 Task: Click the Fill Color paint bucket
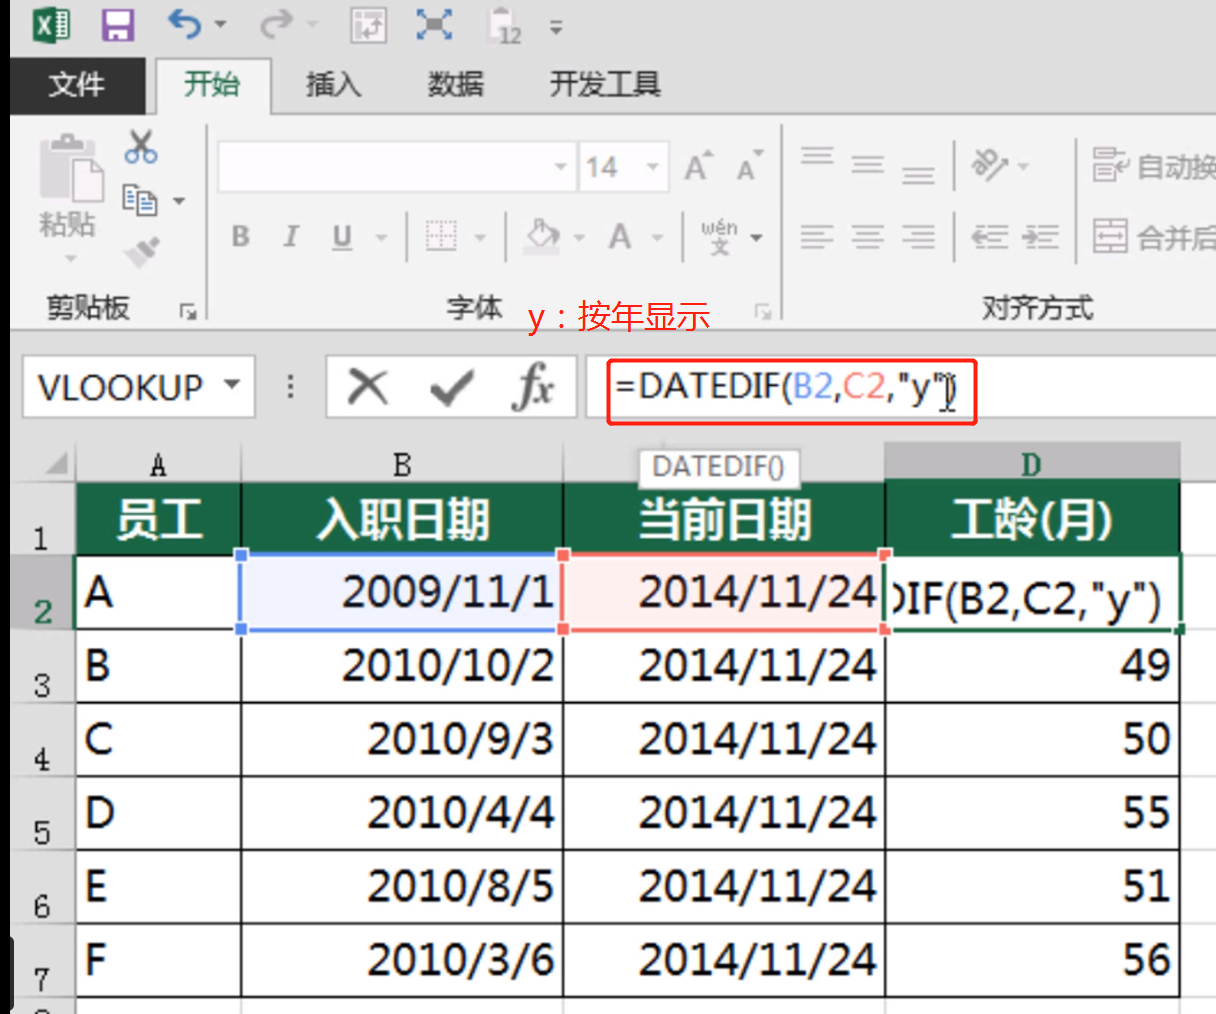pos(542,237)
